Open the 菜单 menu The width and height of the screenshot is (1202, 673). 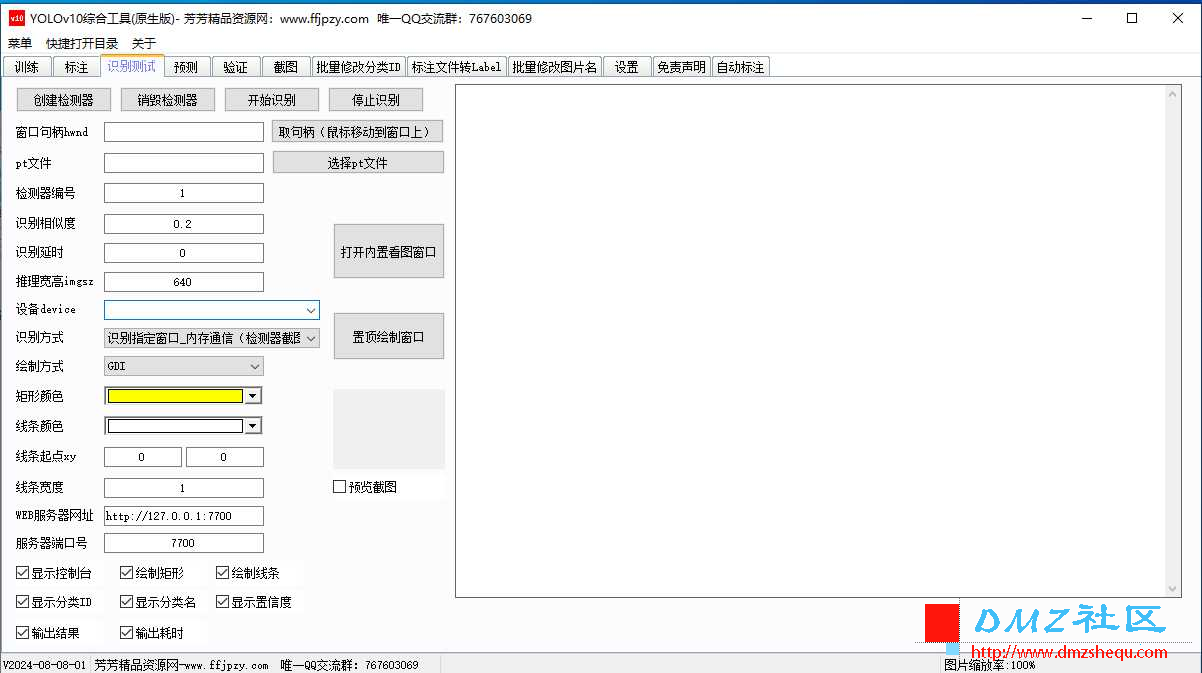(x=20, y=43)
